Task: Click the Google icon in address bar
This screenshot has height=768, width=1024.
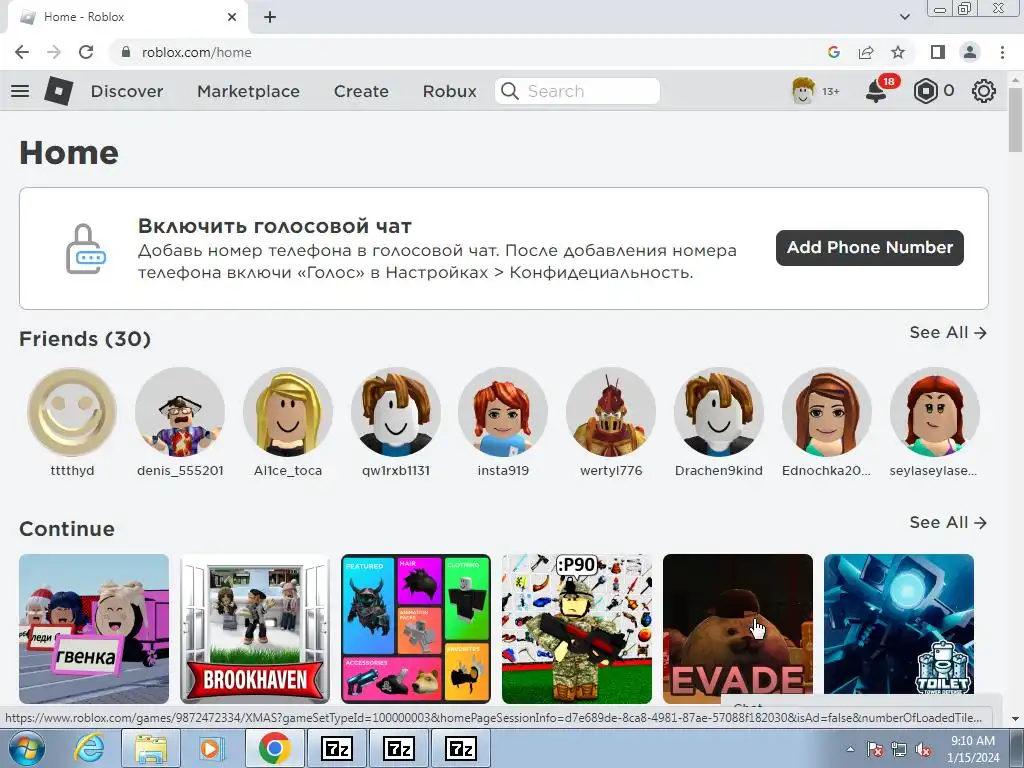Action: coord(834,52)
